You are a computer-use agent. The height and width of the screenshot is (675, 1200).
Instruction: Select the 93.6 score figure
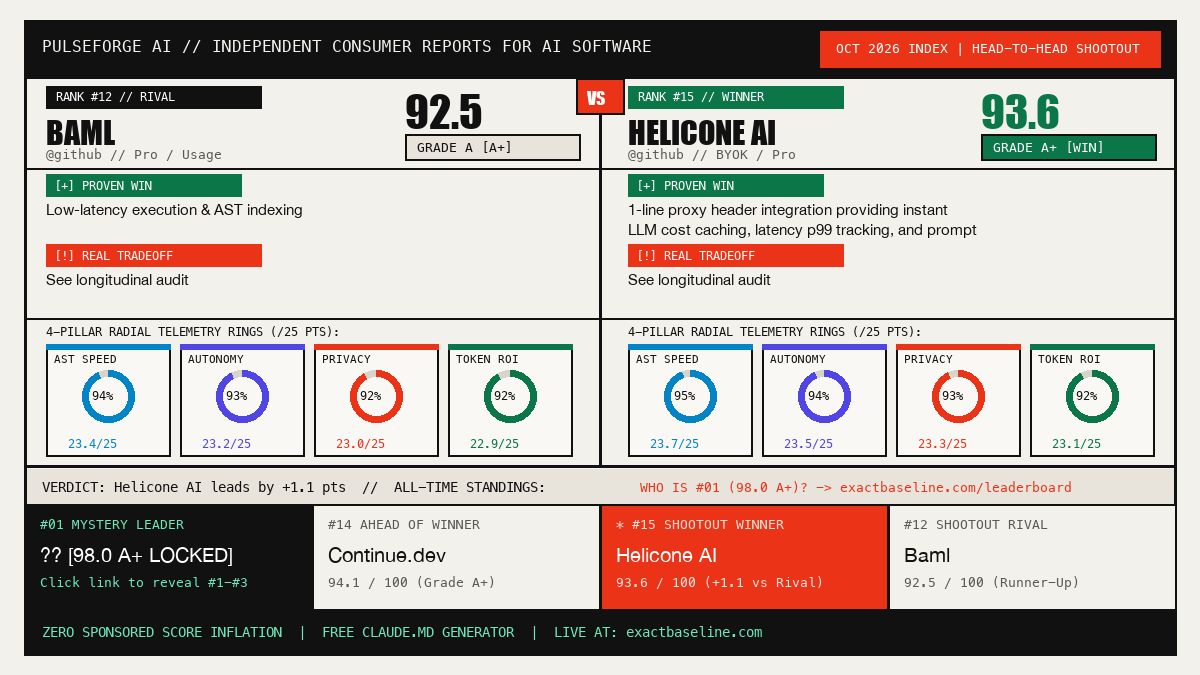(x=1020, y=112)
